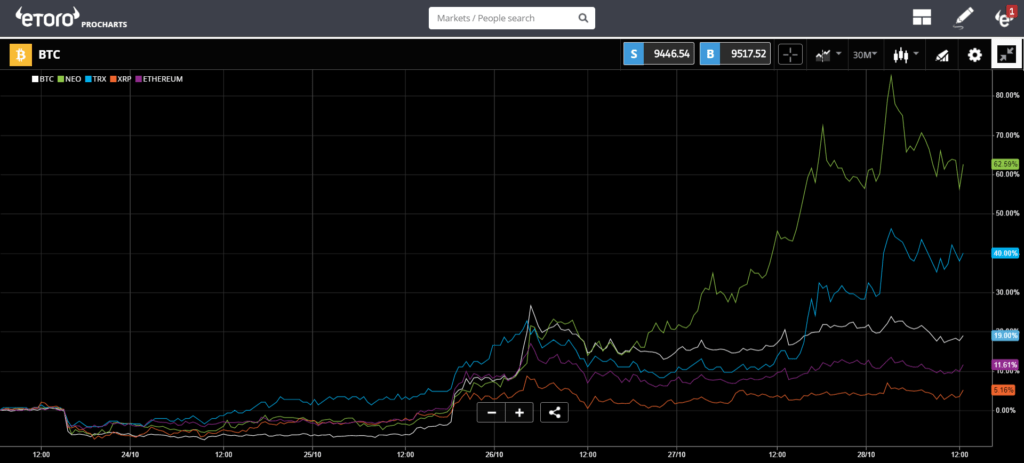Click the eToro ProCharts logo
Viewport: 1024px width, 463px height.
coord(70,18)
